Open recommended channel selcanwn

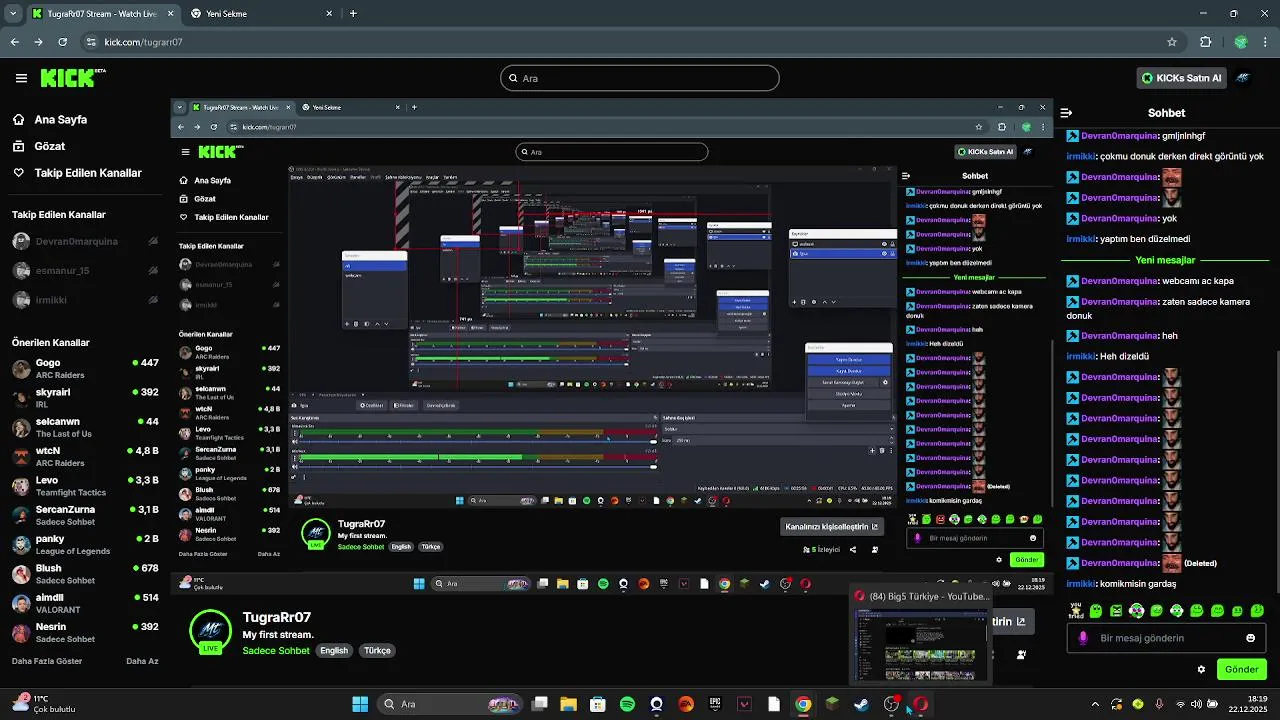coord(85,427)
